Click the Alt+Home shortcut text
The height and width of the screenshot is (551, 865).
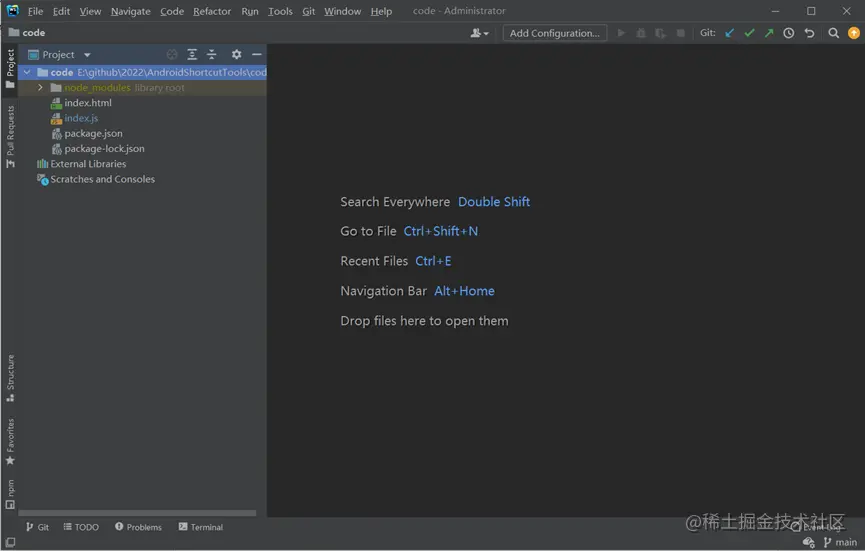pos(464,291)
